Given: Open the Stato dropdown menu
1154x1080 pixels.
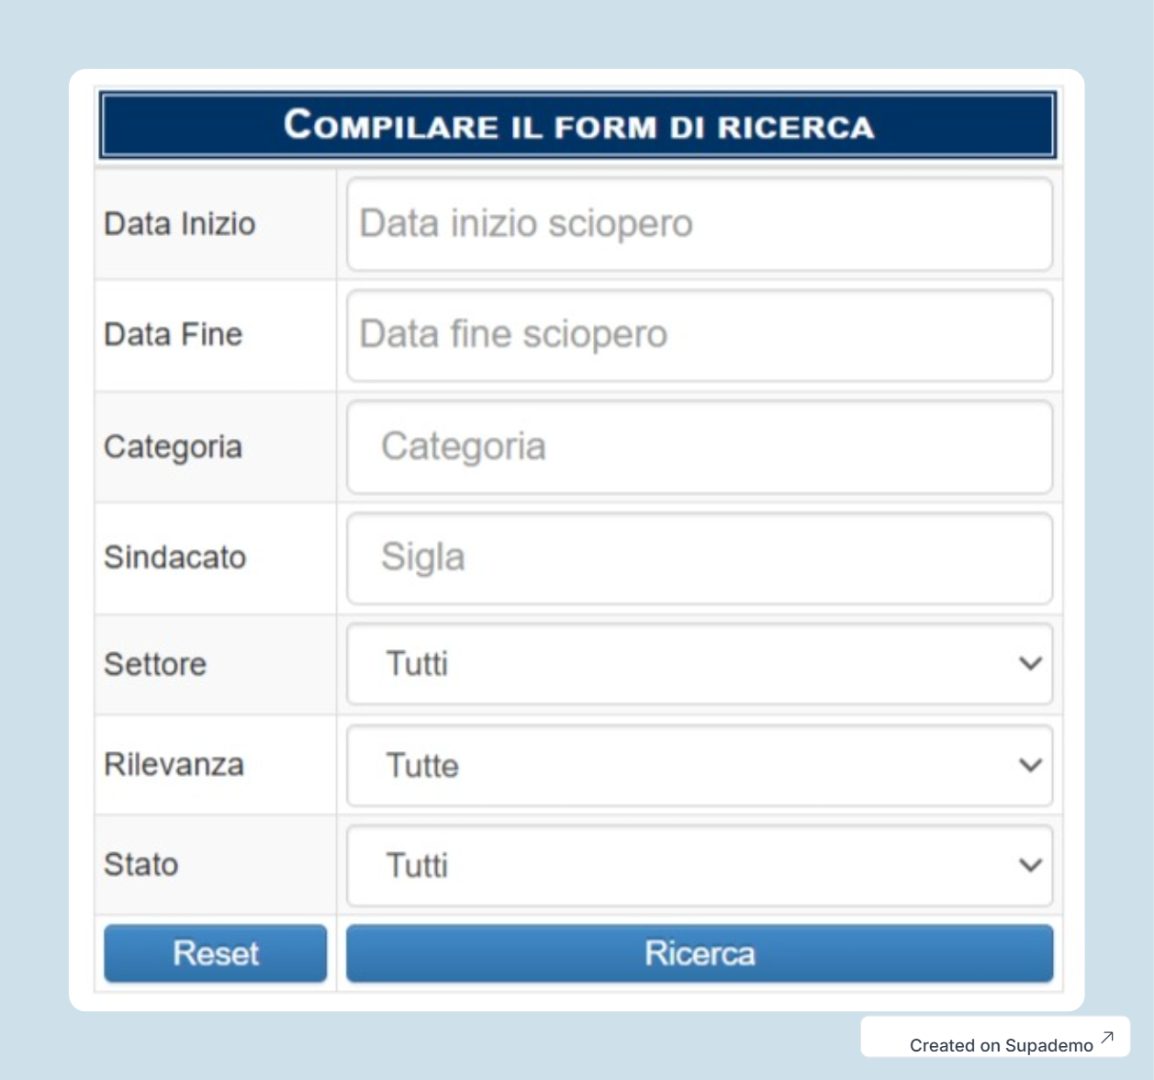Looking at the screenshot, I should tap(699, 865).
